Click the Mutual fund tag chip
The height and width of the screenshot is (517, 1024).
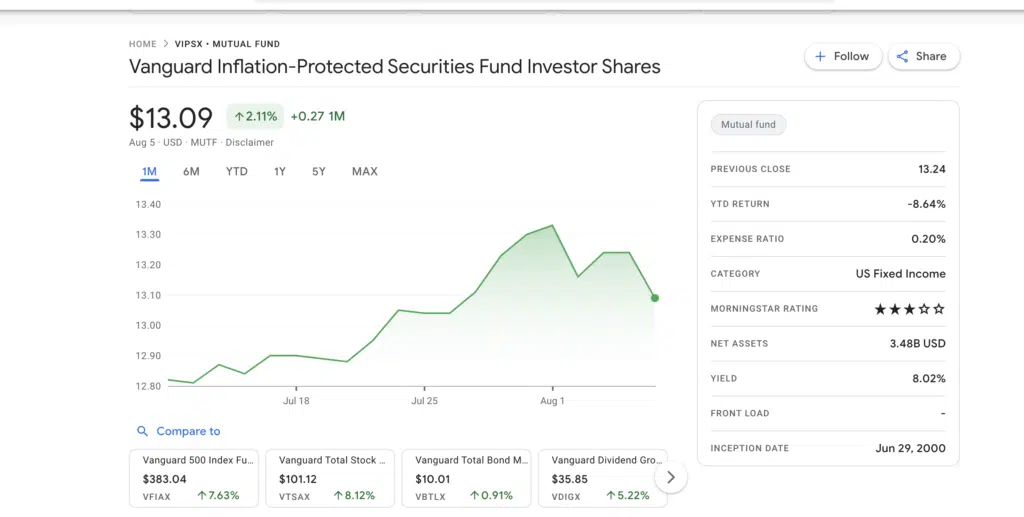click(x=748, y=125)
